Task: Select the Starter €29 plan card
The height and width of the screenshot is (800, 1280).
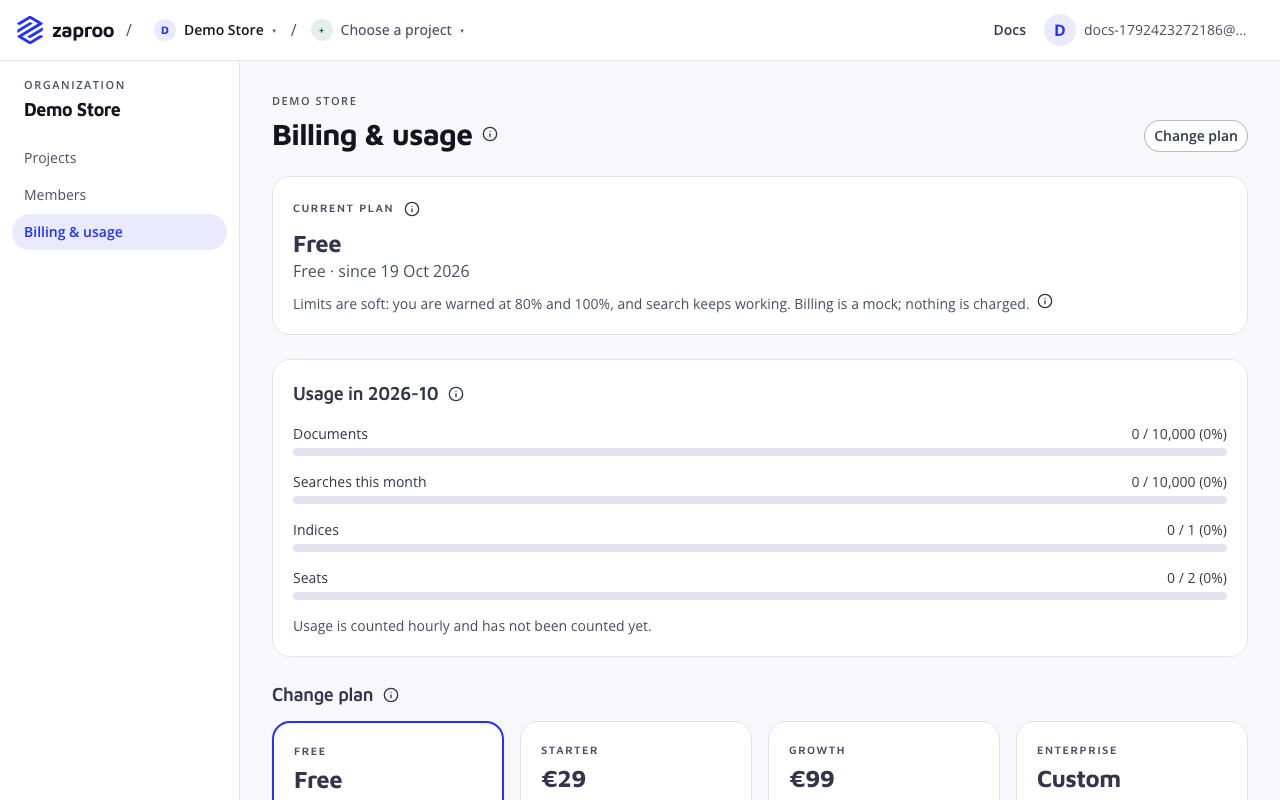Action: 636,761
